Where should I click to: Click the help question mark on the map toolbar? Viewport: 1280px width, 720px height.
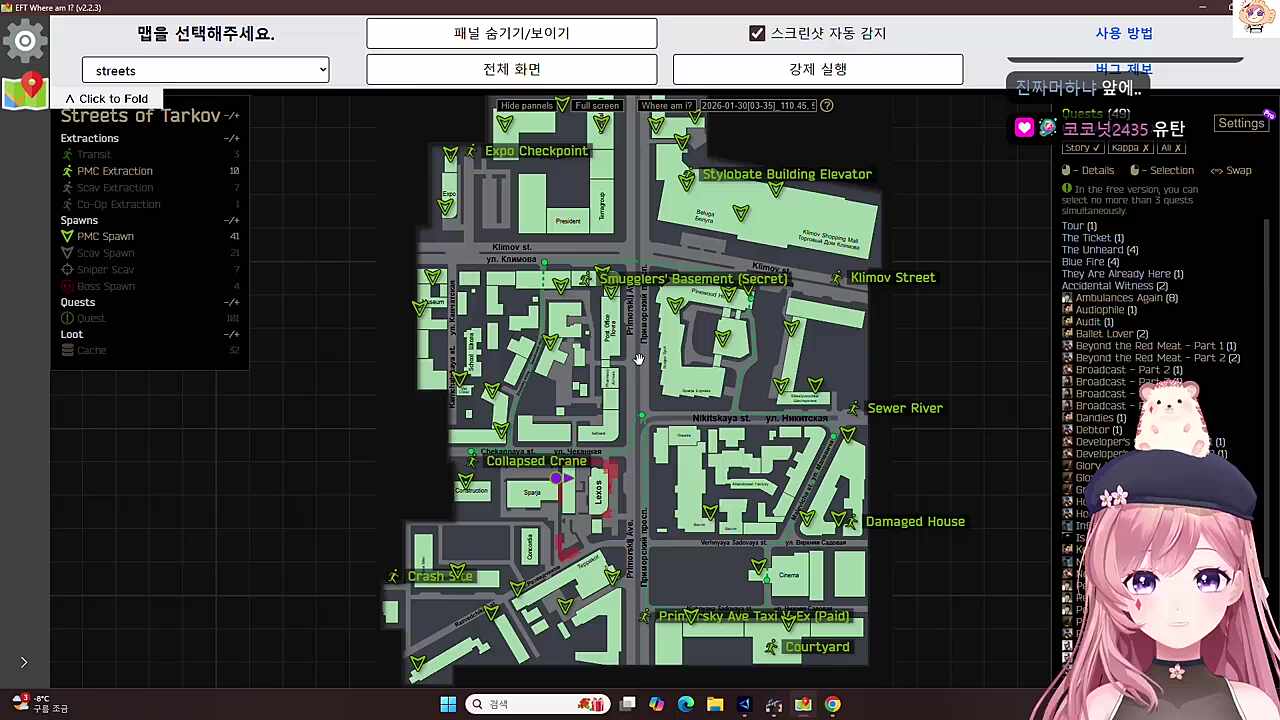tap(826, 105)
